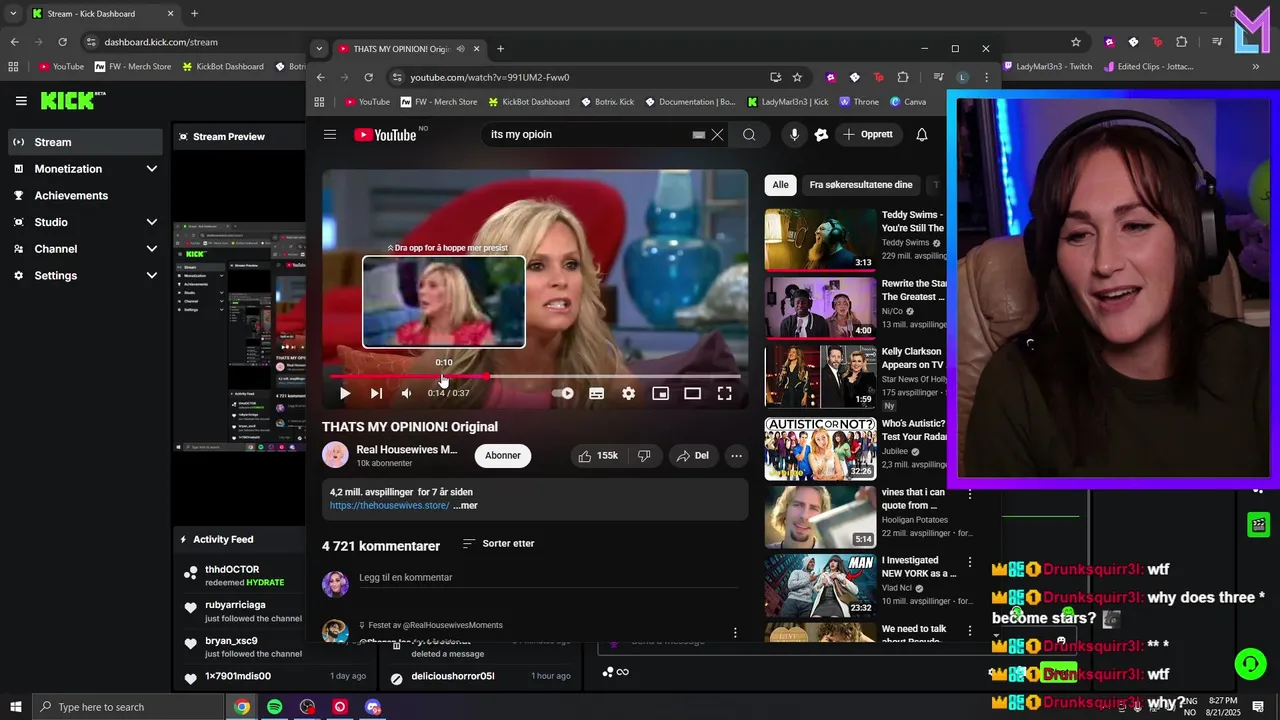Screen dimensions: 1280x720
Task: Clear the YouTube search text
Action: [717, 135]
